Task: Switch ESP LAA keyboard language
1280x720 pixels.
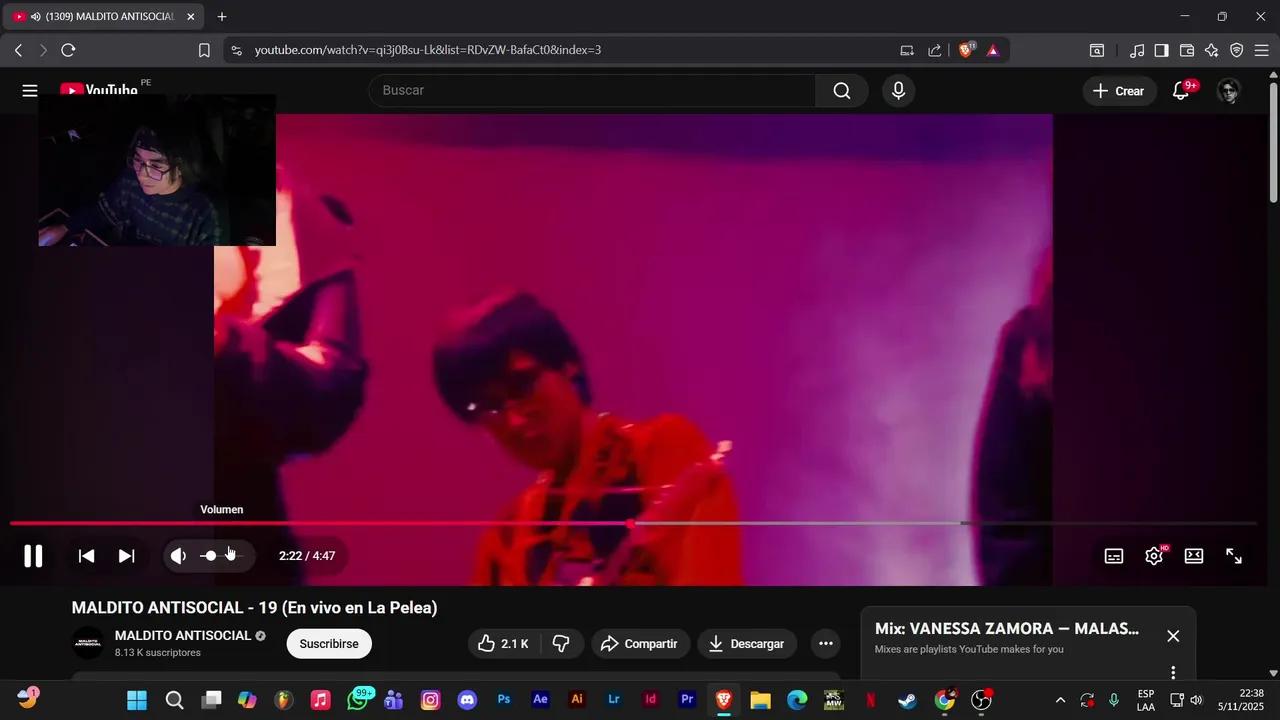Action: point(1146,700)
